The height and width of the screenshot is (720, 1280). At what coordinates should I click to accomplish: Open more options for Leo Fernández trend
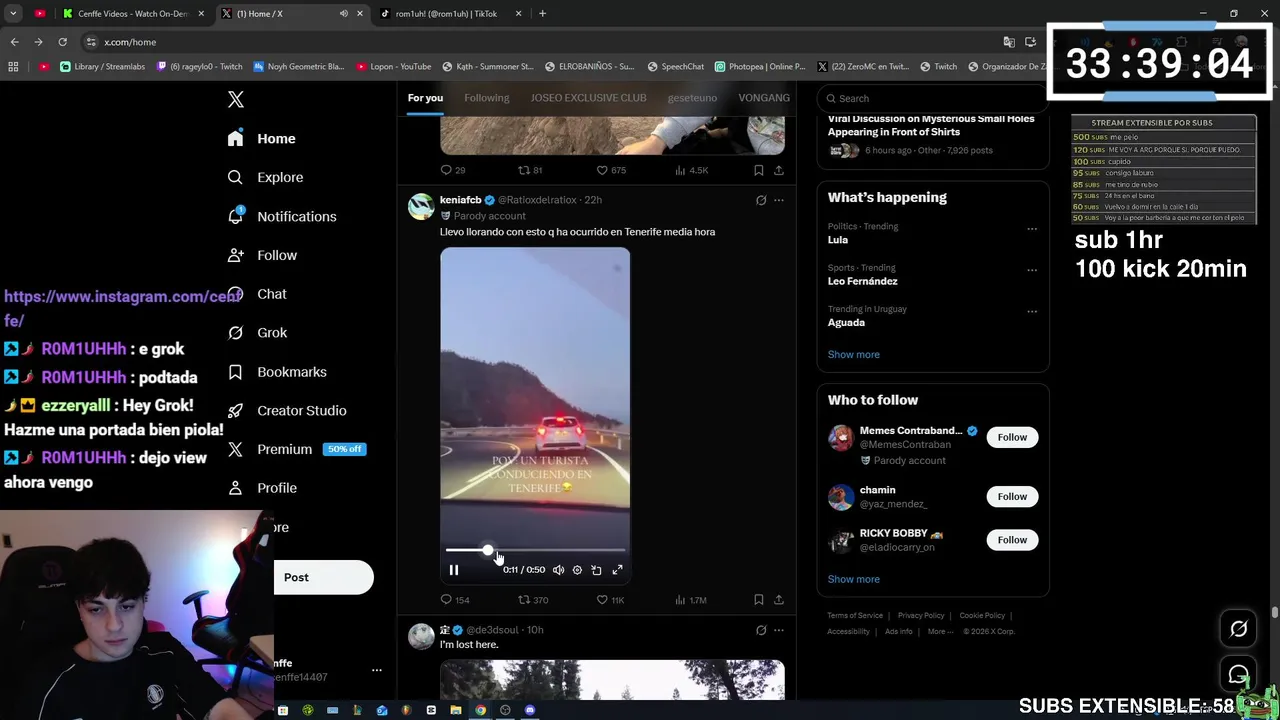click(x=1032, y=270)
